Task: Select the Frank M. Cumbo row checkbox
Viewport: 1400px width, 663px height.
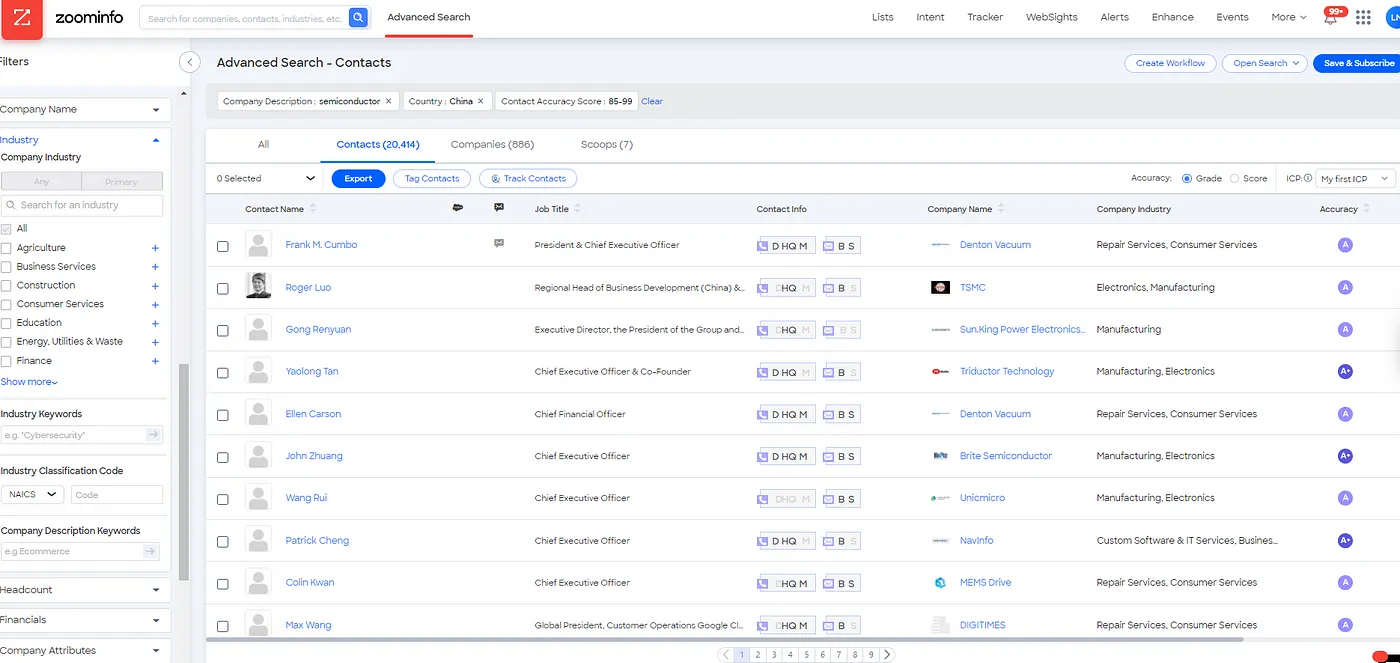Action: pos(223,246)
